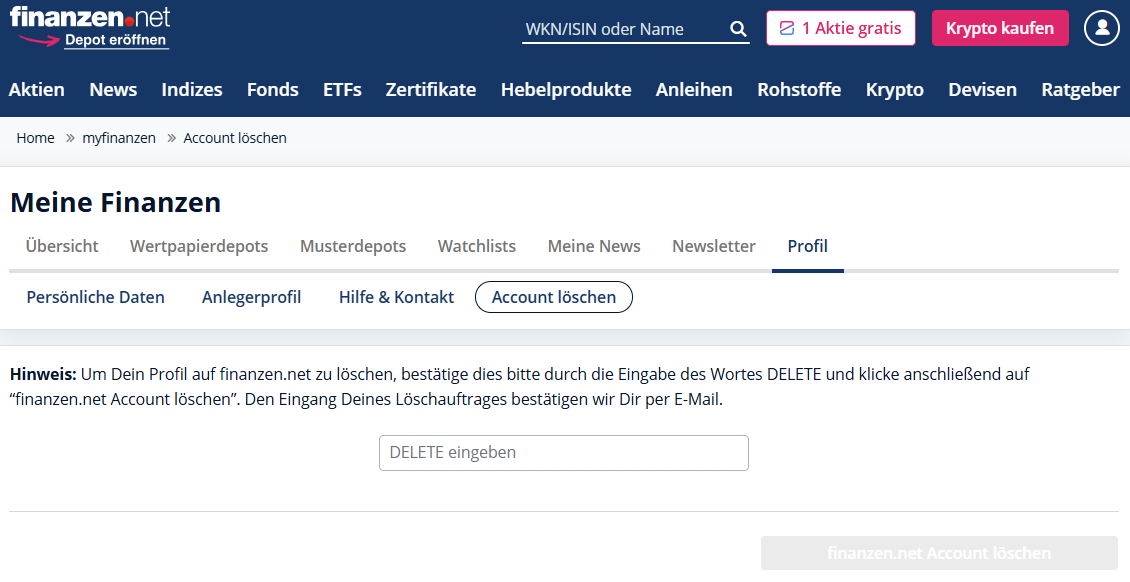The width and height of the screenshot is (1130, 582).
Task: Open the user profile icon
Action: click(1101, 28)
